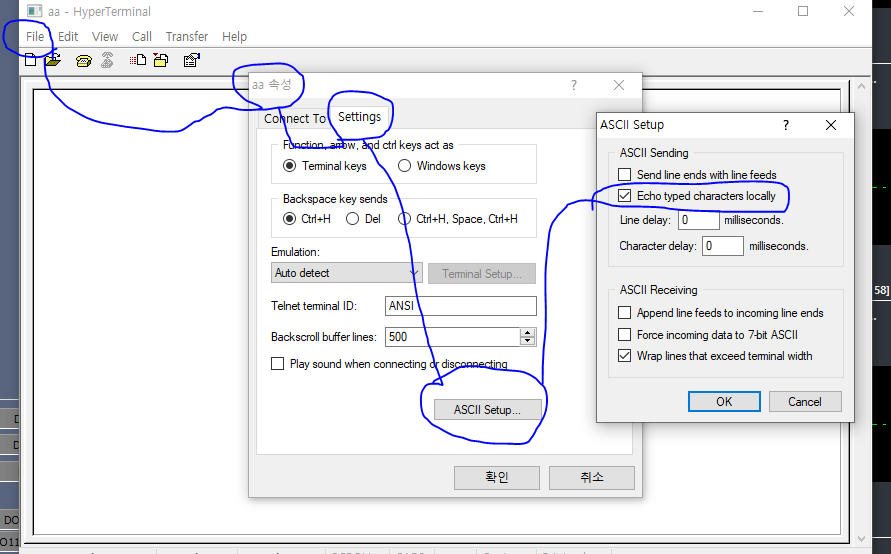Open the Help menu
Screen dimensions: 891x554
234,36
